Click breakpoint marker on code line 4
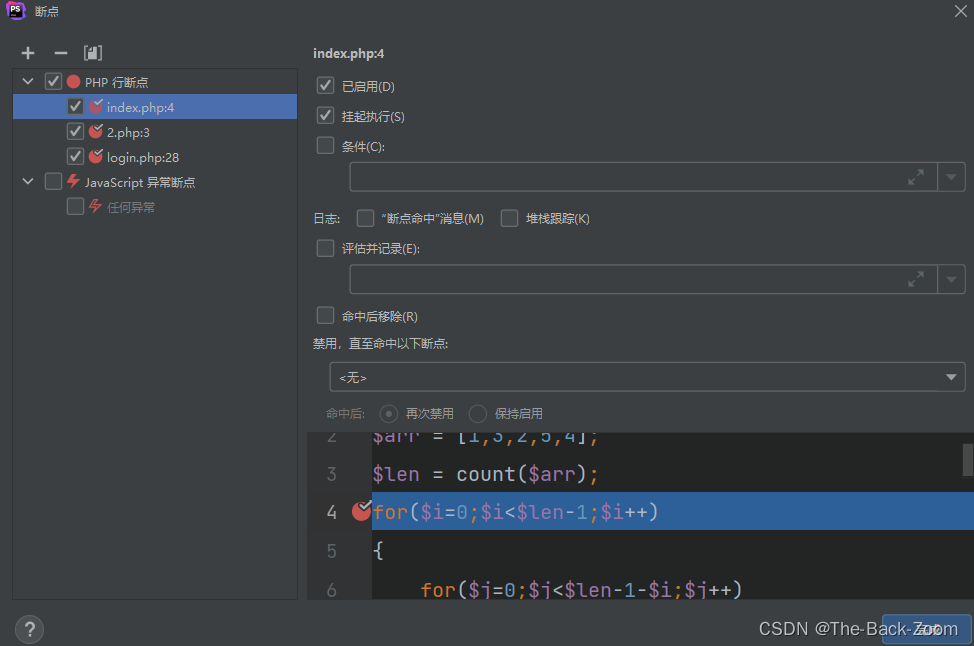 point(361,511)
